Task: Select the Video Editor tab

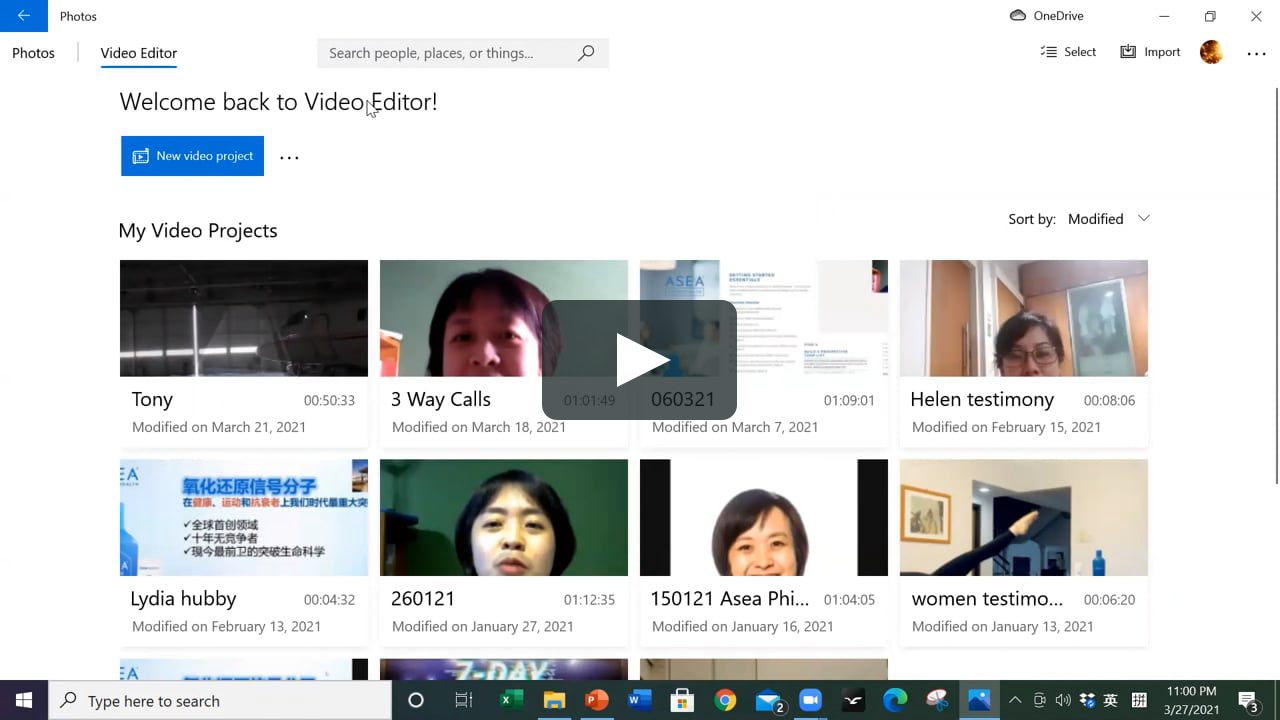Action: pyautogui.click(x=139, y=53)
